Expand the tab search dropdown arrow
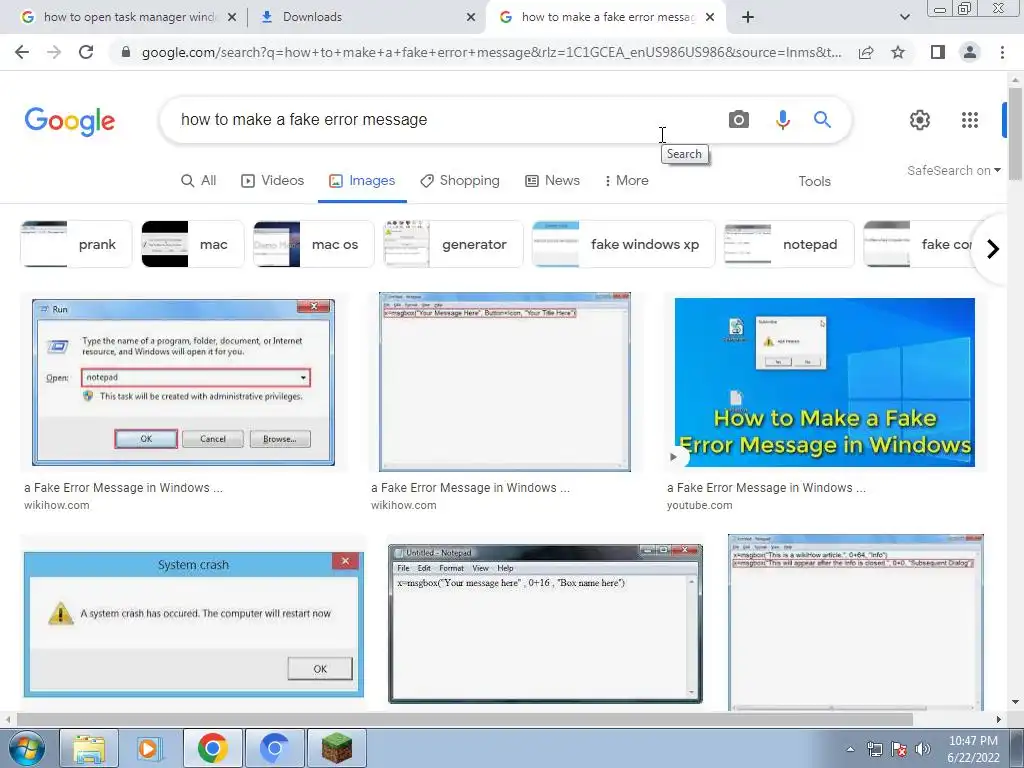Viewport: 1024px width, 768px height. pos(904,17)
